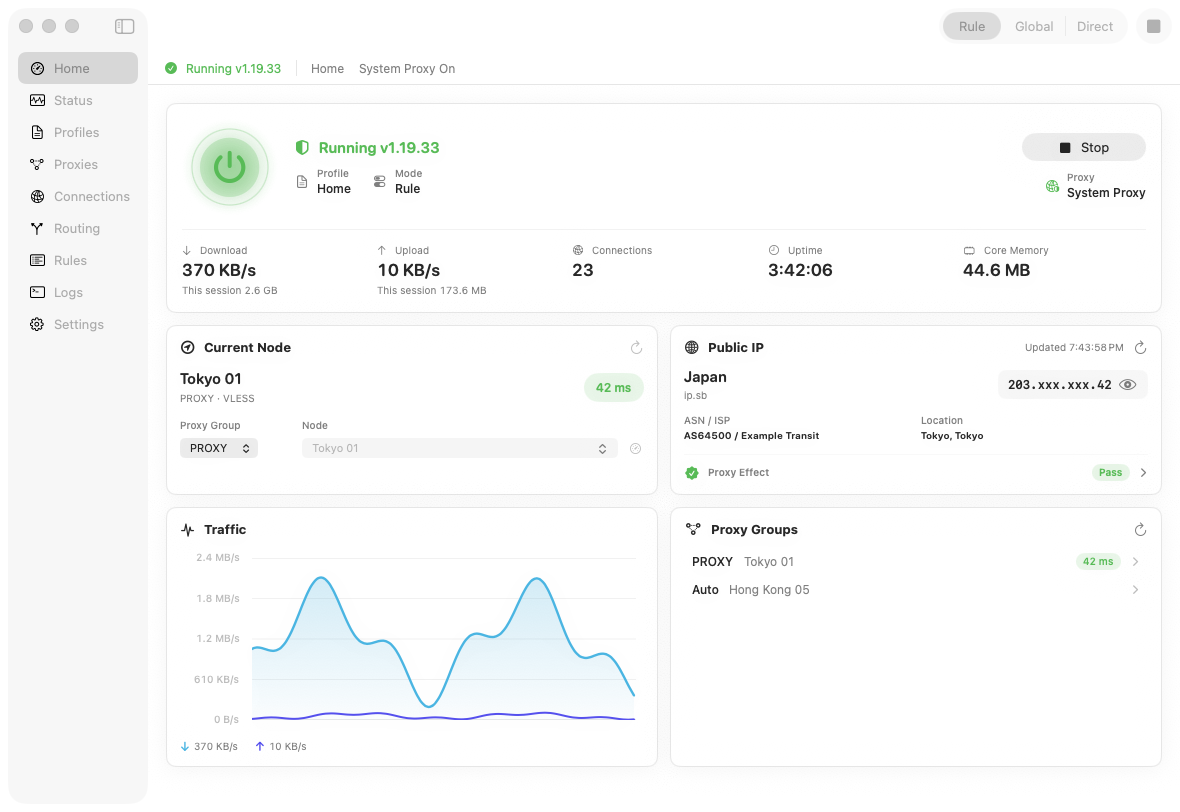Refresh the Current Node card
Viewport: 1180px width, 812px height.
tap(636, 348)
